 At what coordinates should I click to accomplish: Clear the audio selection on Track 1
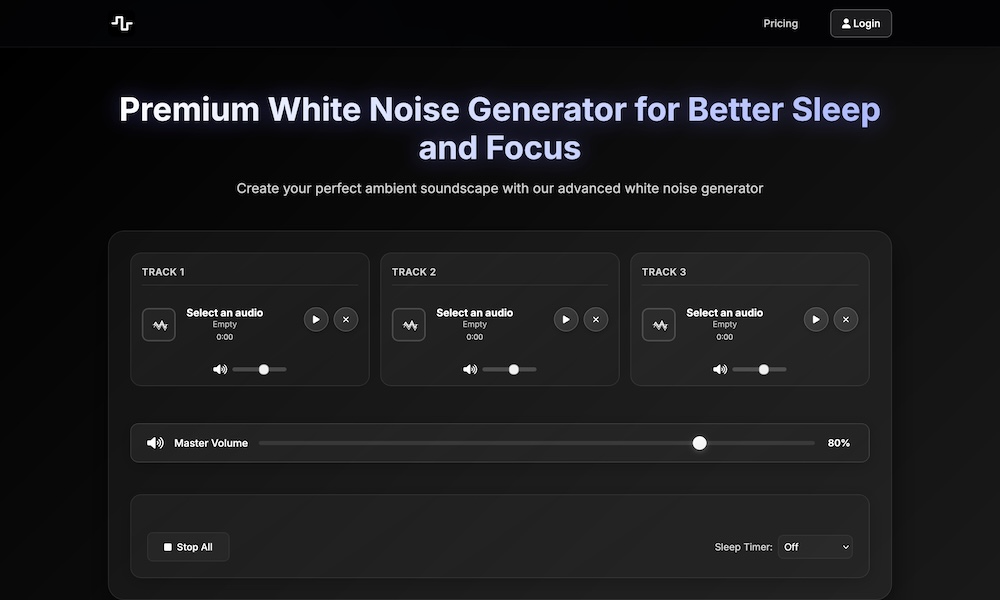click(346, 319)
